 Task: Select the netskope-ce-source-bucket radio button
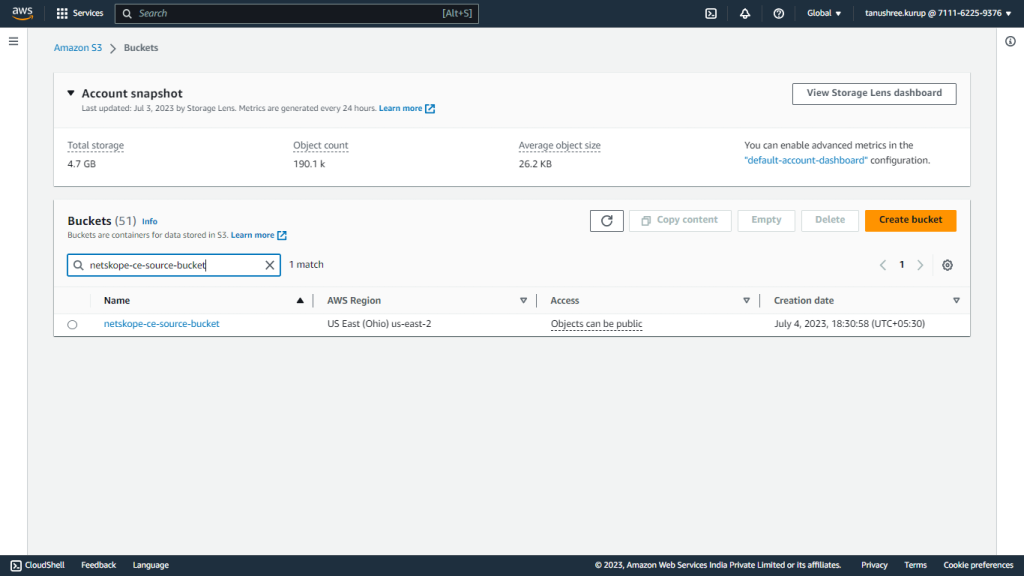(x=72, y=325)
